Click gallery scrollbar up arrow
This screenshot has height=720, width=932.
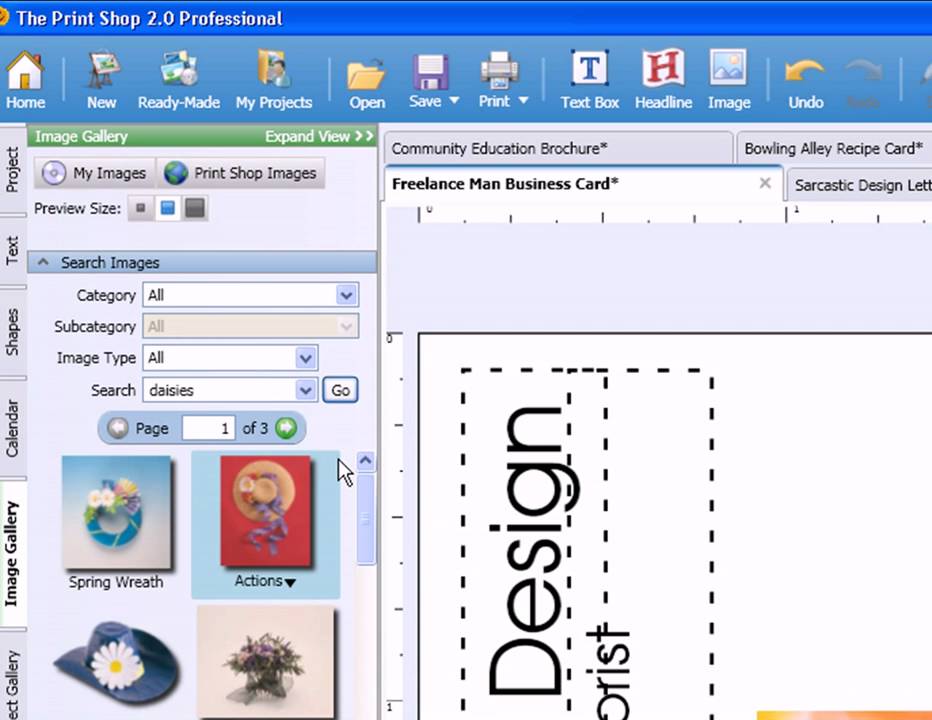coord(366,461)
